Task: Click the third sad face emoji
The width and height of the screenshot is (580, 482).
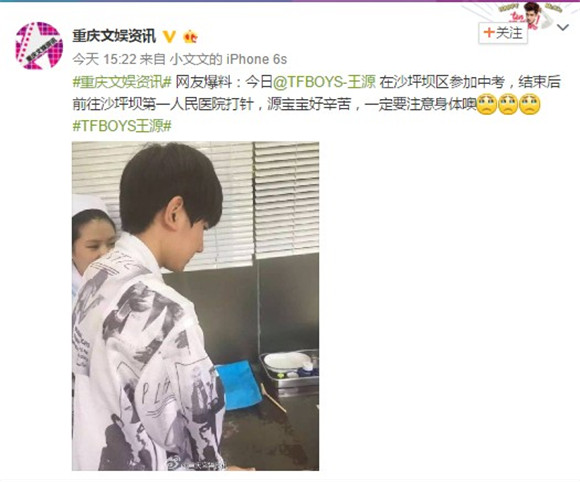Action: pyautogui.click(x=530, y=105)
